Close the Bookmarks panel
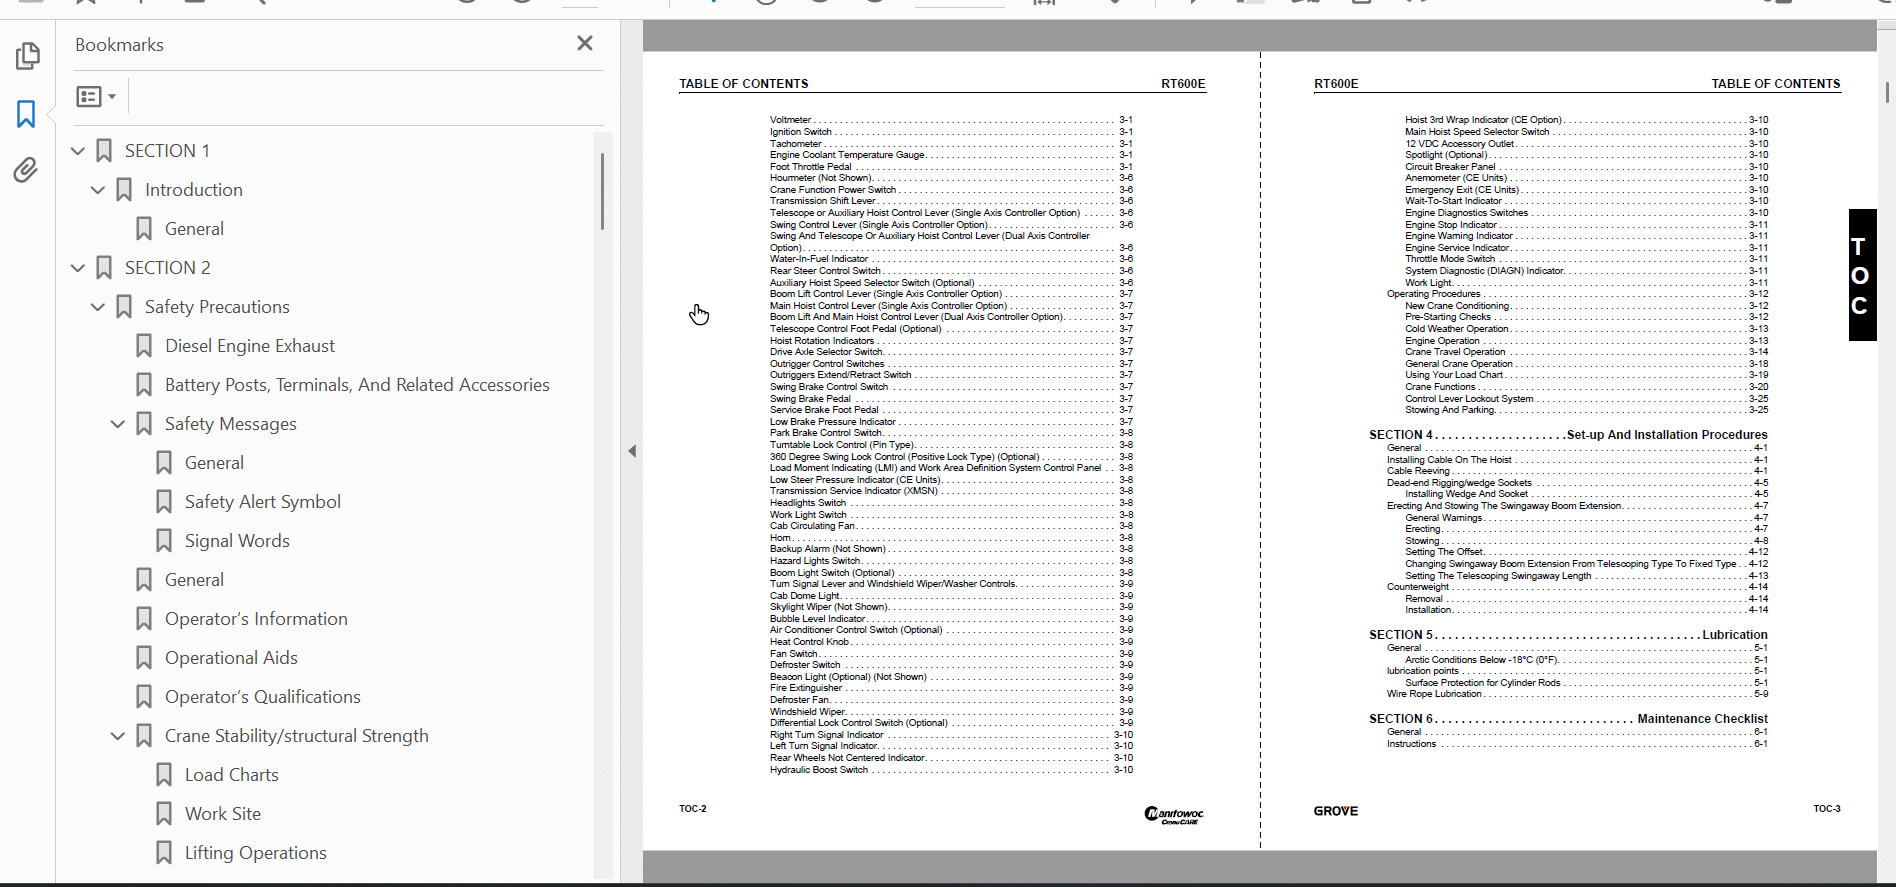This screenshot has height=887, width=1896. pos(585,43)
